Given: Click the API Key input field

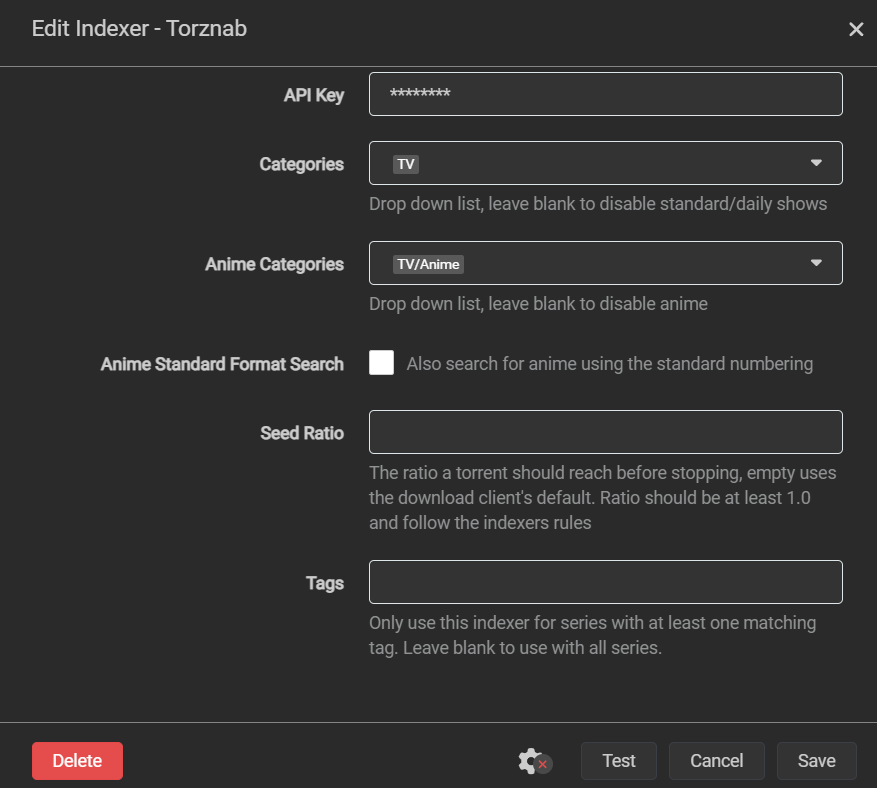Looking at the screenshot, I should (x=605, y=94).
